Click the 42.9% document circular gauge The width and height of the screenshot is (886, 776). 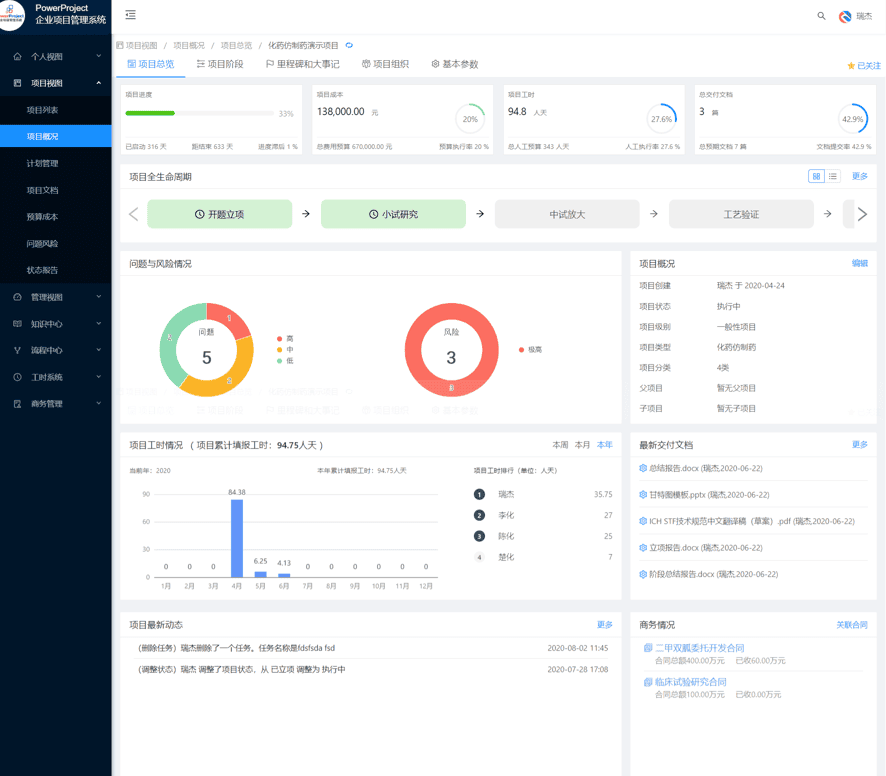pos(853,119)
